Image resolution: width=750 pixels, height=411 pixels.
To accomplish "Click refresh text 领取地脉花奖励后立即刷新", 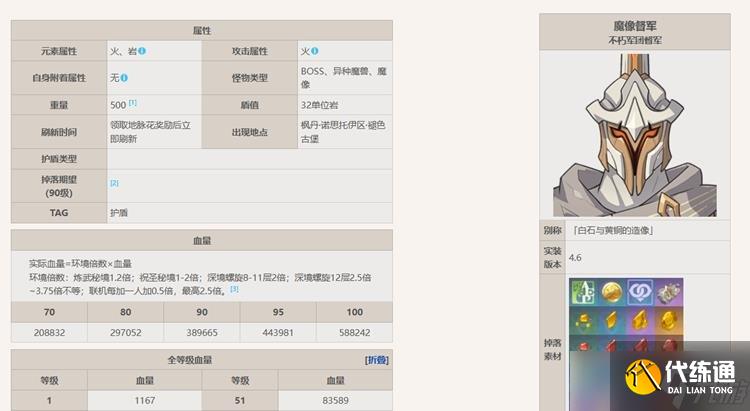I will 151,132.
